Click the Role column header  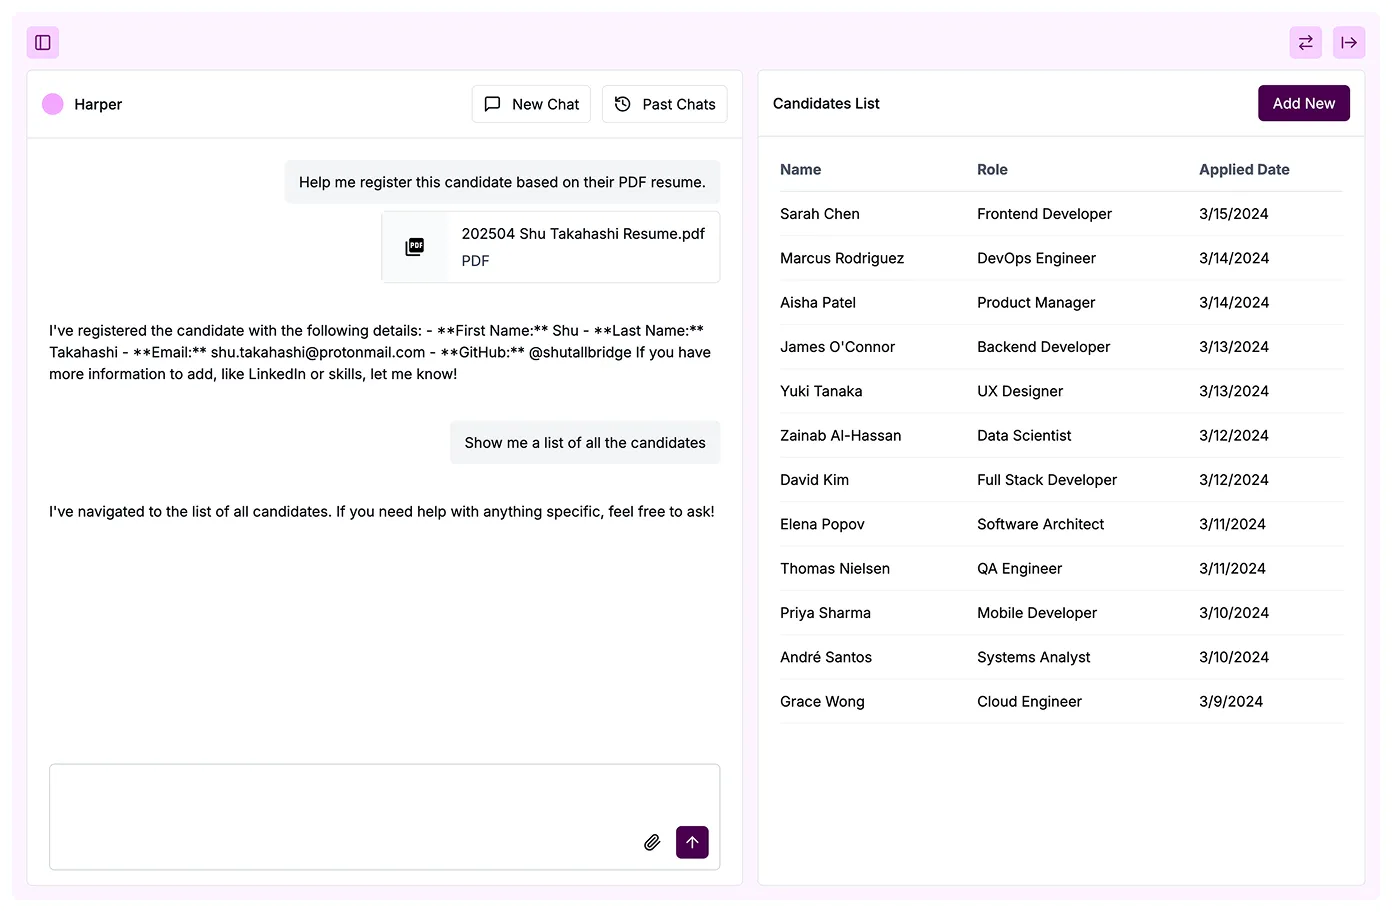click(x=992, y=170)
